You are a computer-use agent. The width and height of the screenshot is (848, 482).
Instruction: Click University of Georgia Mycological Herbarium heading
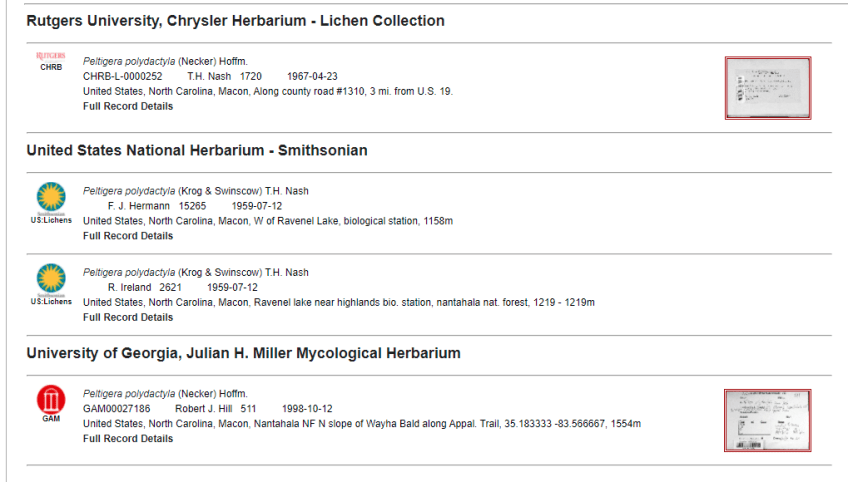coord(243,353)
